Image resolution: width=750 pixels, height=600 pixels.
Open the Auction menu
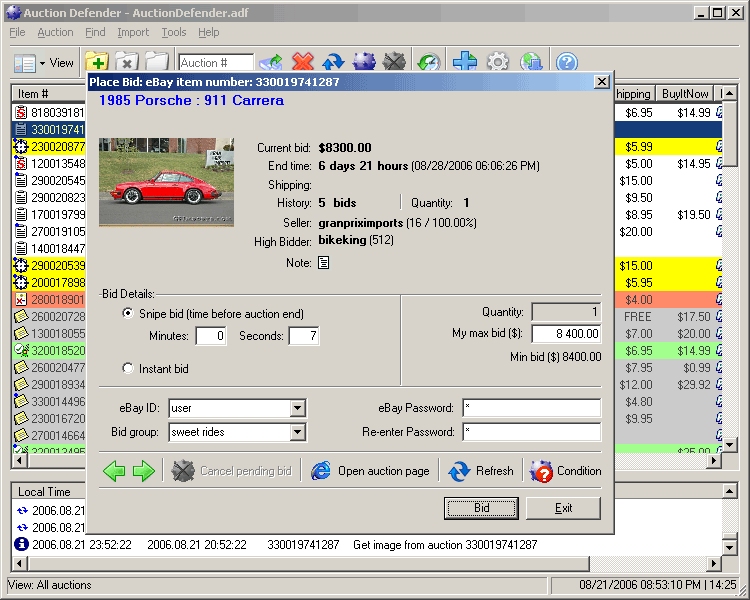tap(55, 32)
